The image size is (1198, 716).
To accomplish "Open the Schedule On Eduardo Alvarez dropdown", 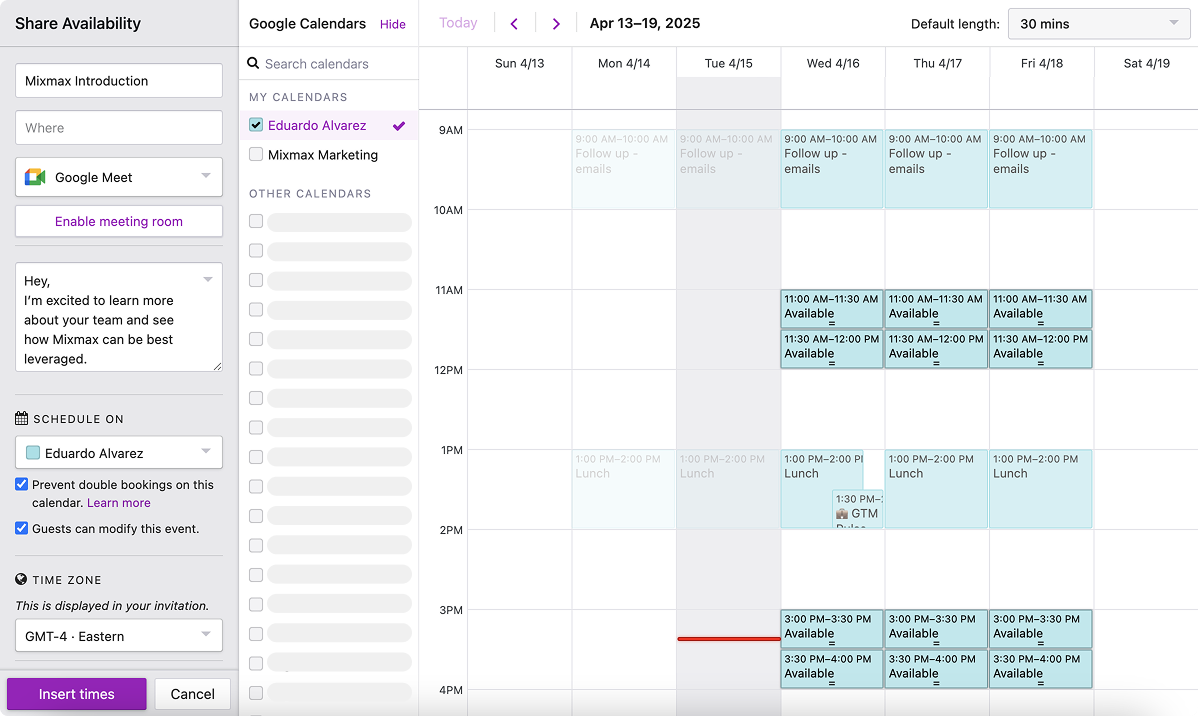I will pyautogui.click(x=119, y=452).
